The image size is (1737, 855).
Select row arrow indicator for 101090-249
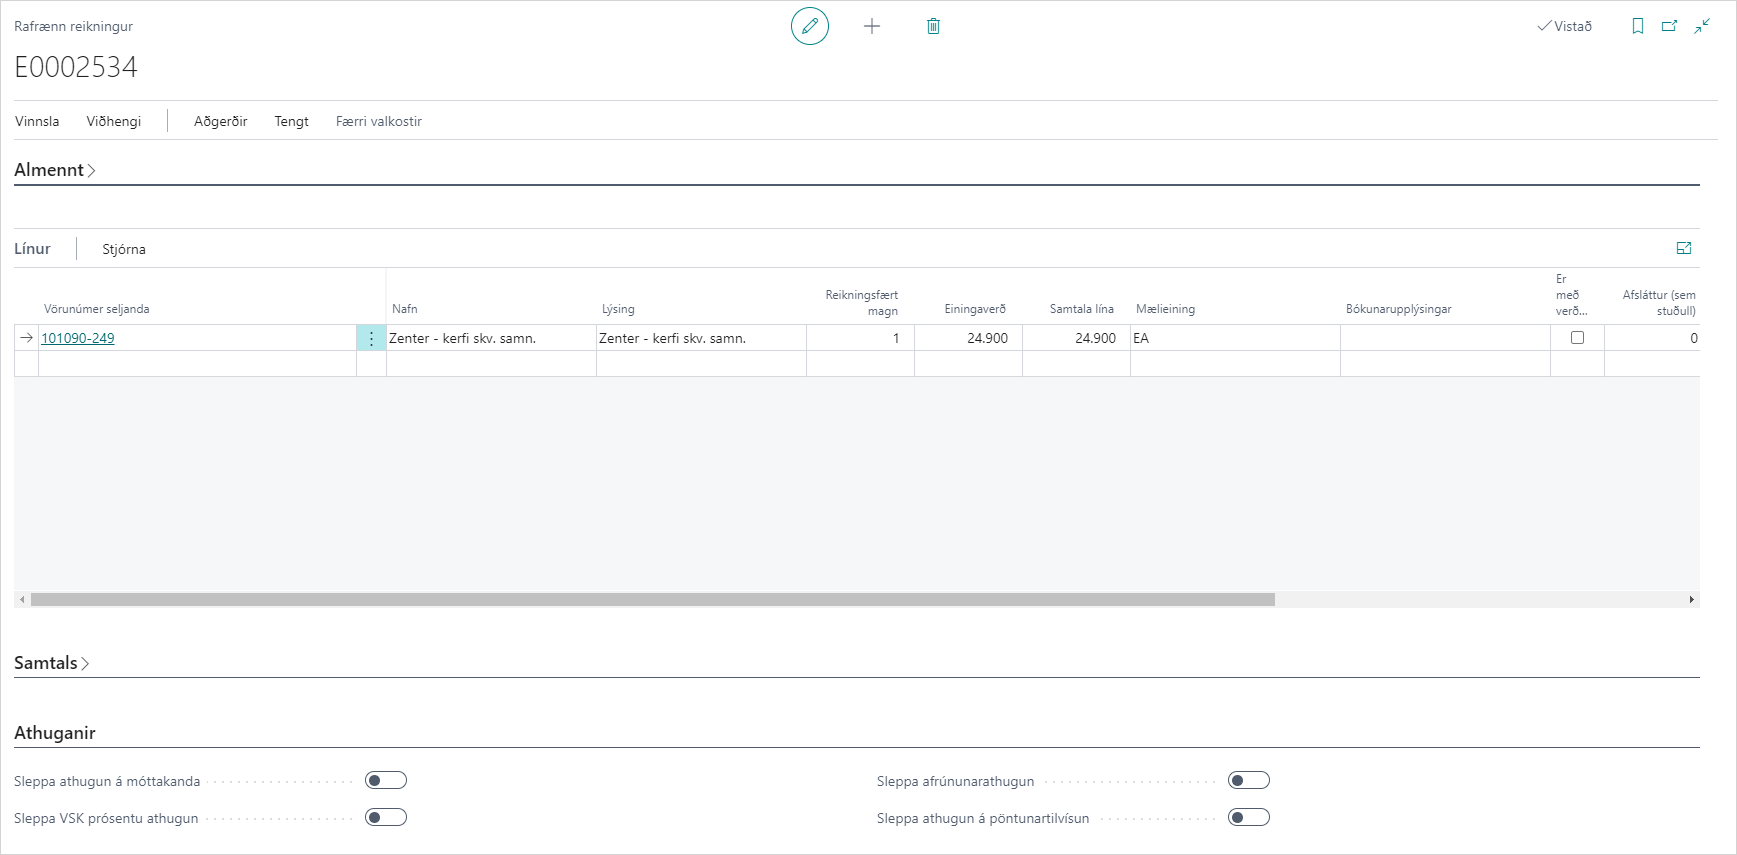pyautogui.click(x=27, y=338)
